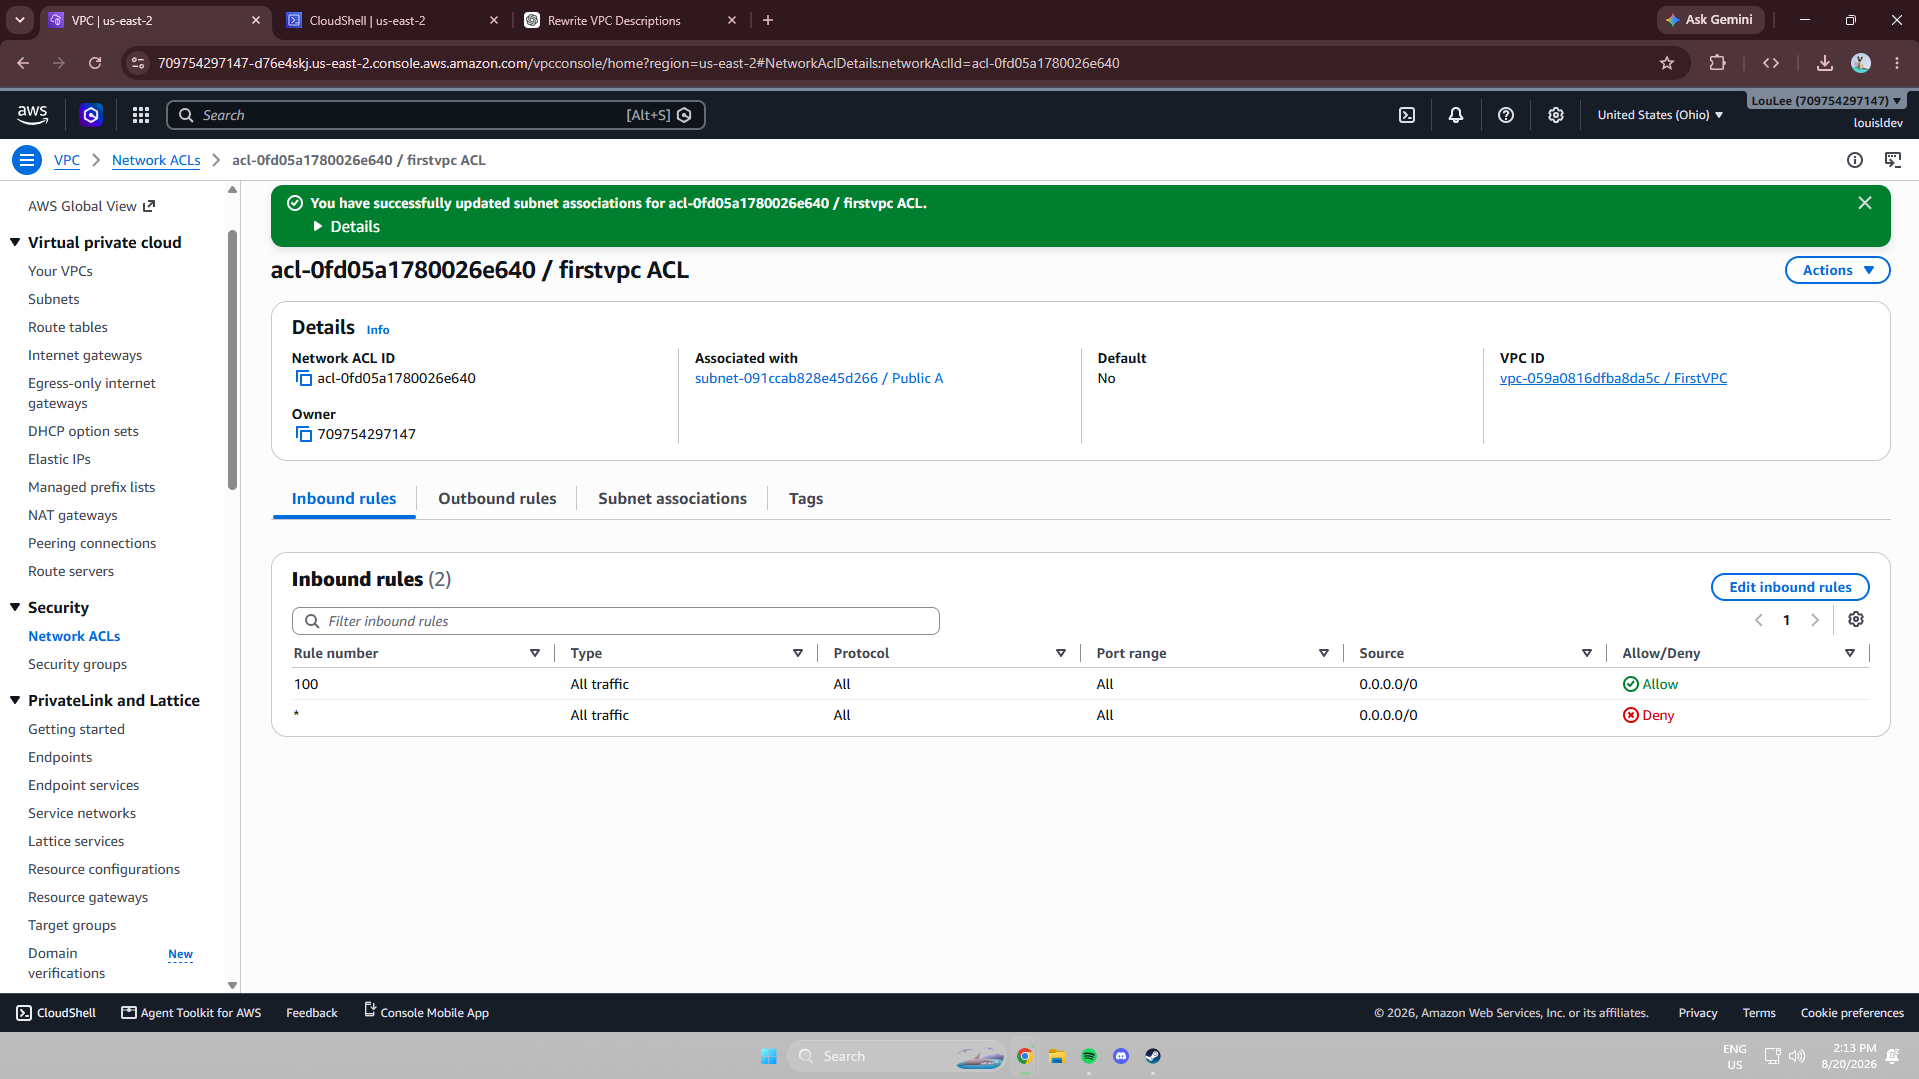This screenshot has height=1079, width=1919.
Task: Reload the browser page
Action: pyautogui.click(x=95, y=63)
